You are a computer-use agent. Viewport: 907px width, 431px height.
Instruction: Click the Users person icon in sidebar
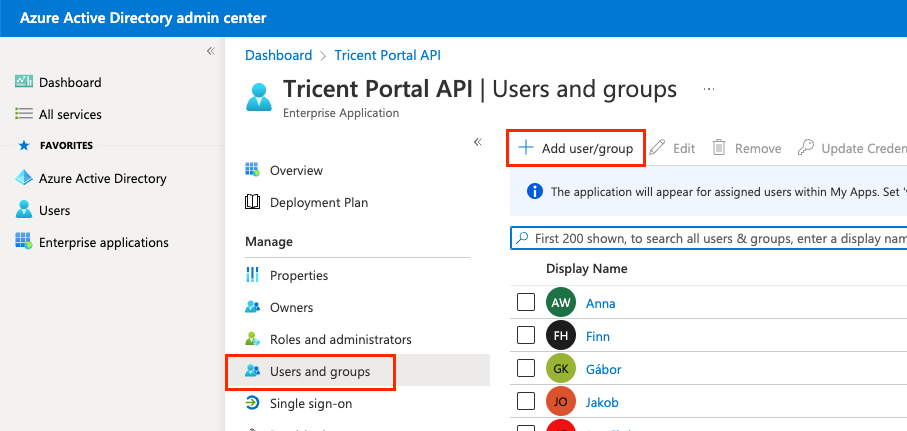point(24,209)
